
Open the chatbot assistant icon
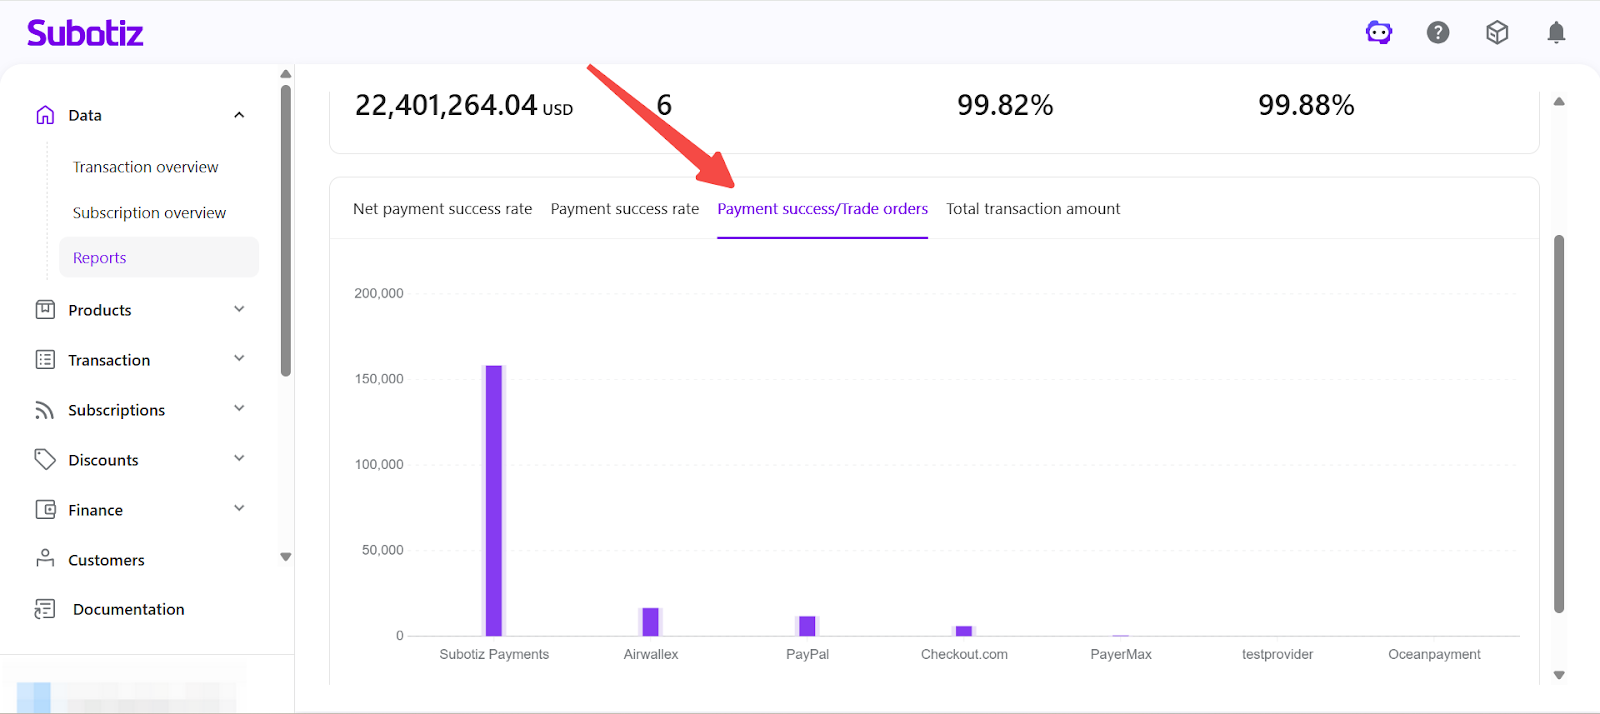[1379, 33]
